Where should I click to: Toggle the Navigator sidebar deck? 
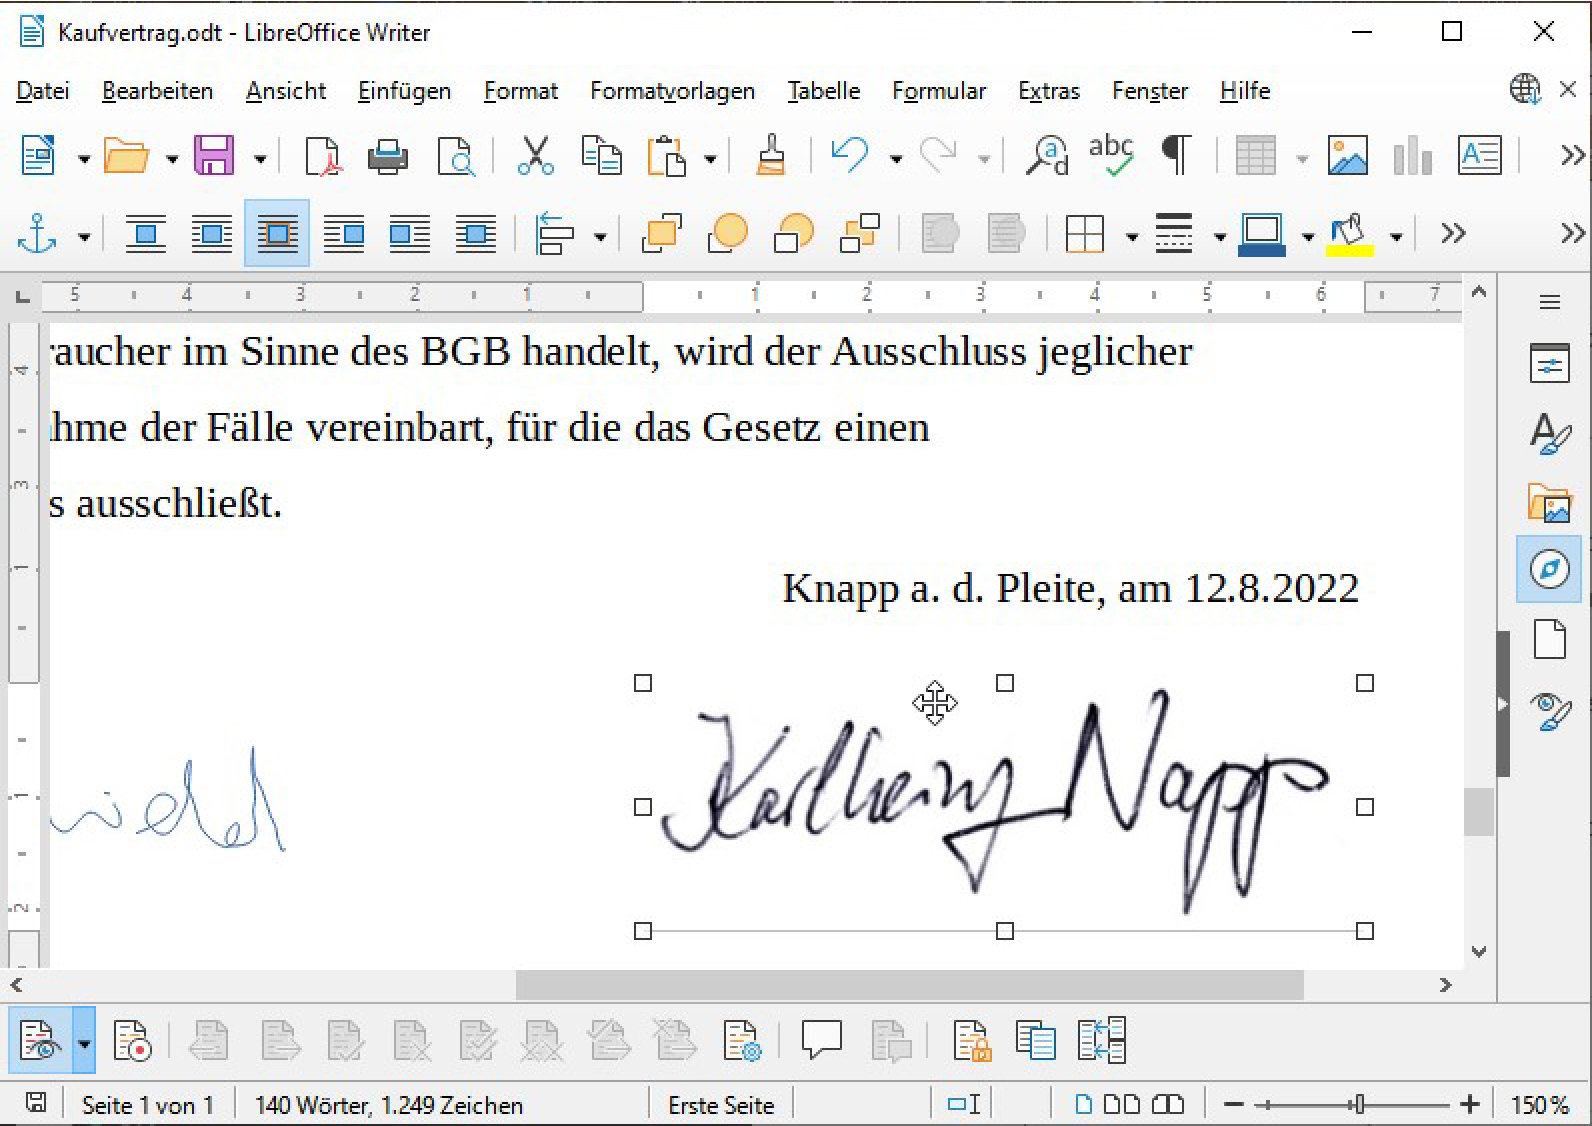[x=1550, y=570]
